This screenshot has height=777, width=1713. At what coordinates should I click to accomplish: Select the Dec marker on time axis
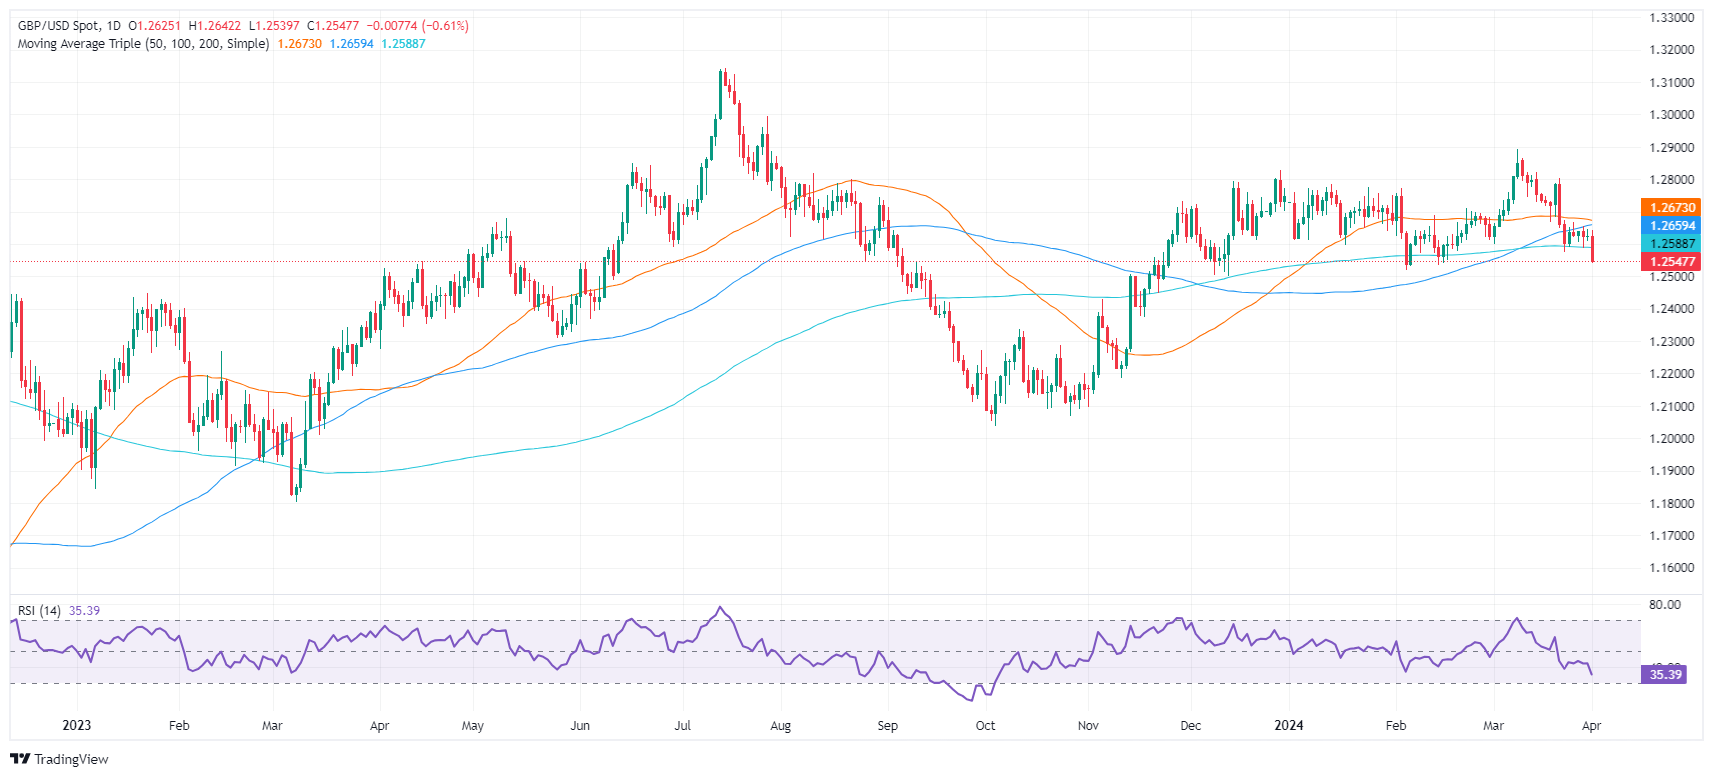point(1190,726)
